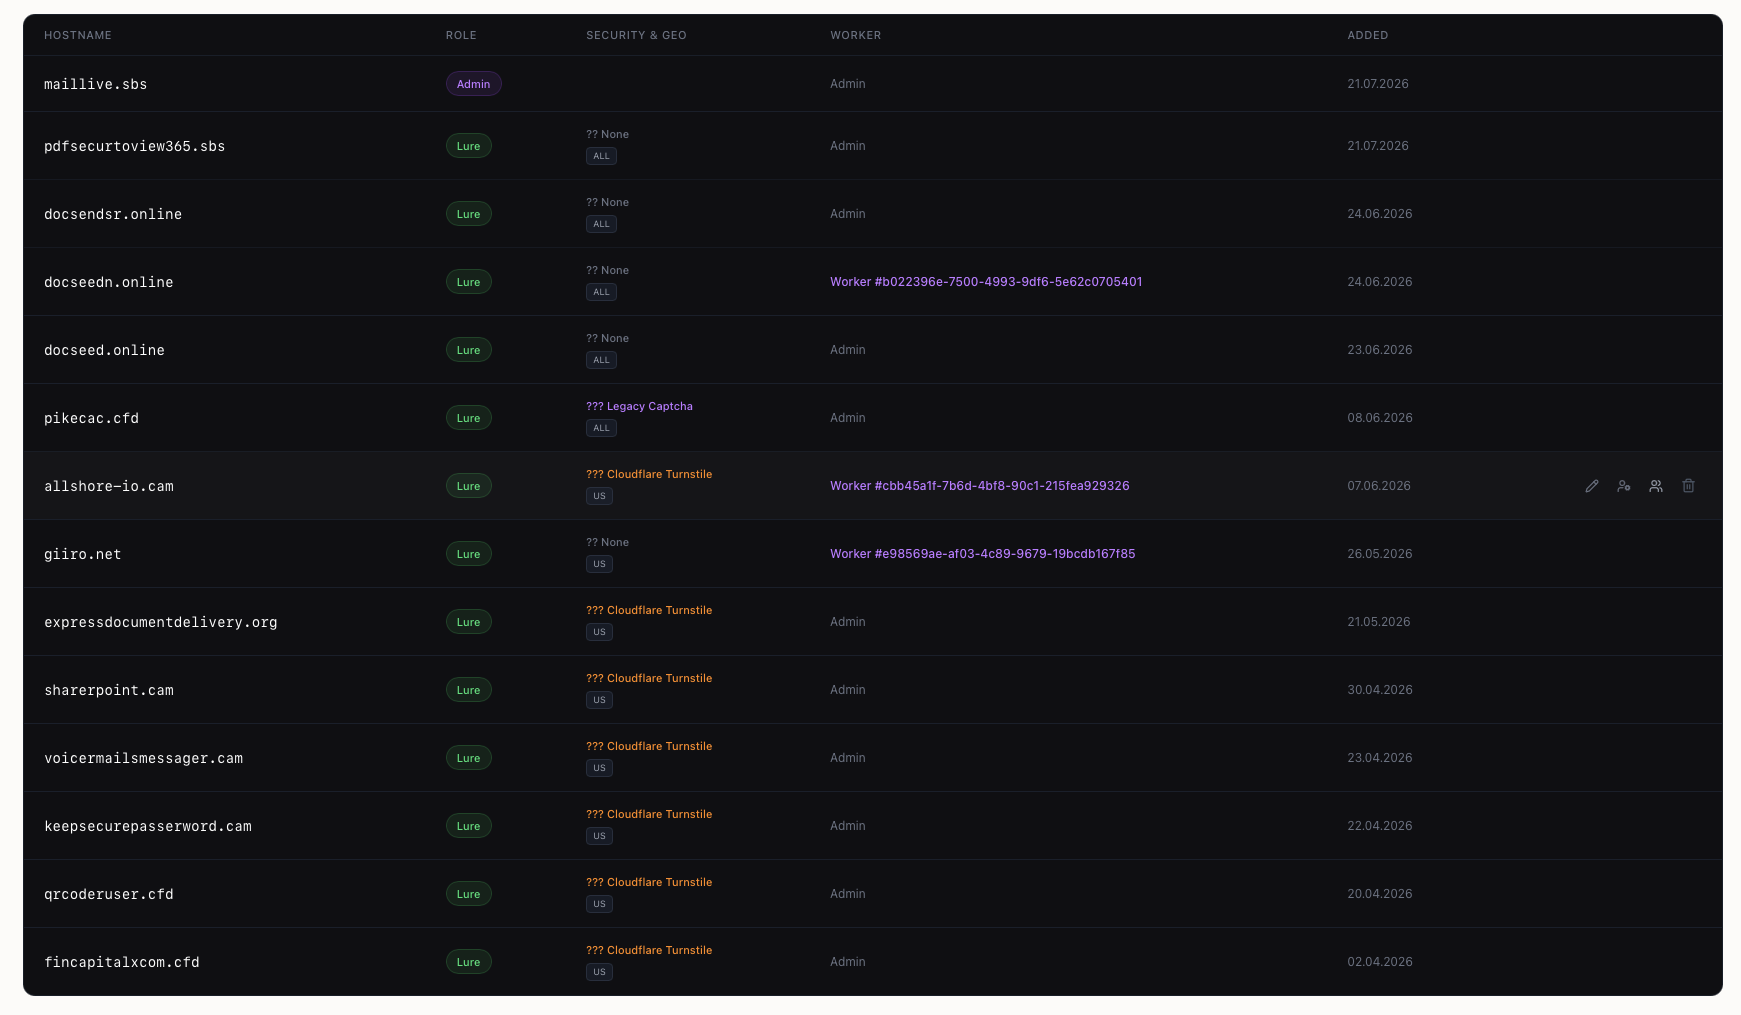The height and width of the screenshot is (1015, 1741).
Task: Click the WORKER column header
Action: click(856, 35)
